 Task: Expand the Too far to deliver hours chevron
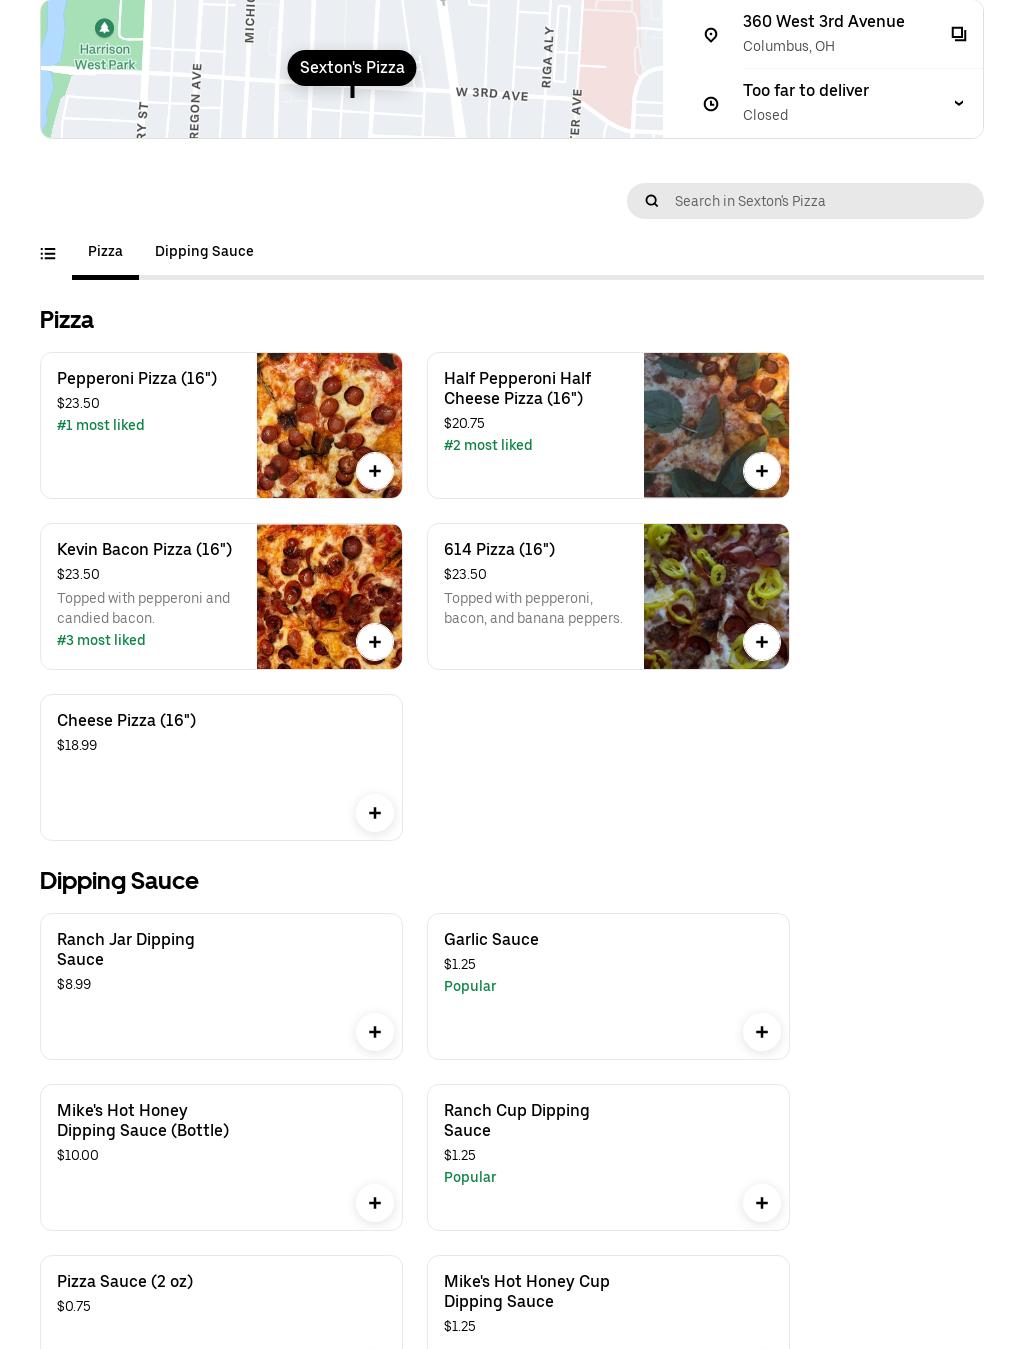959,103
